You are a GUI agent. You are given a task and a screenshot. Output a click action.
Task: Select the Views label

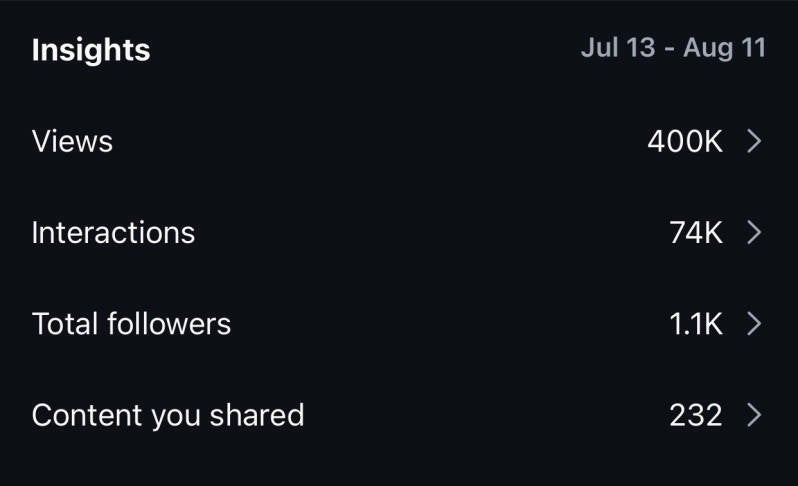tap(72, 142)
